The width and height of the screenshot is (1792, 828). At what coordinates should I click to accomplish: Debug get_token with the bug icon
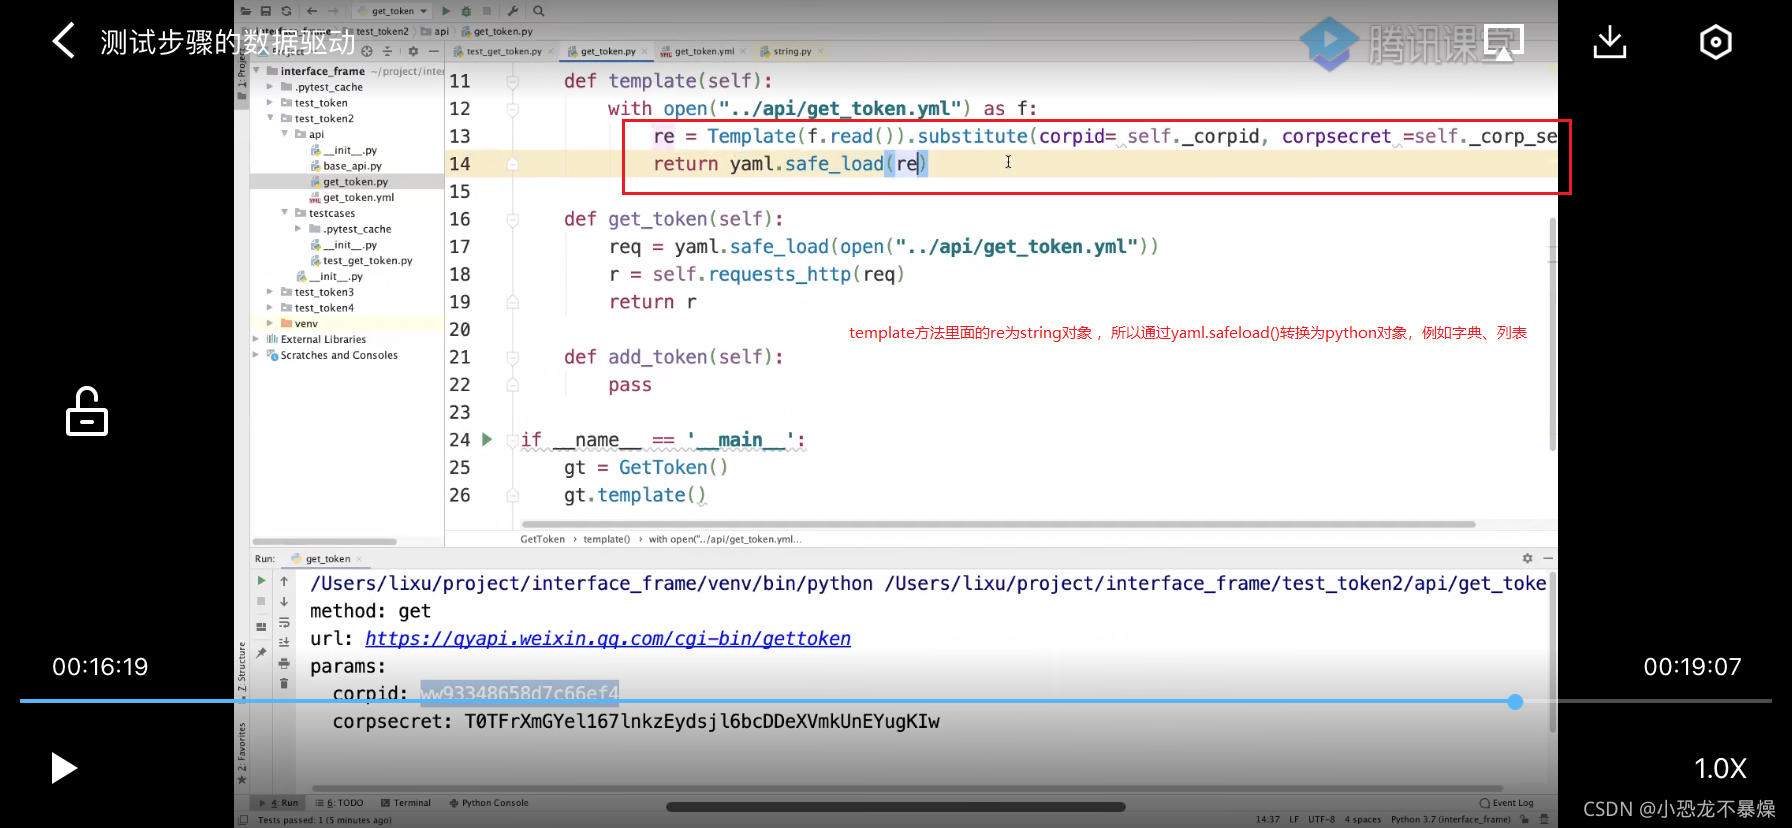click(466, 11)
